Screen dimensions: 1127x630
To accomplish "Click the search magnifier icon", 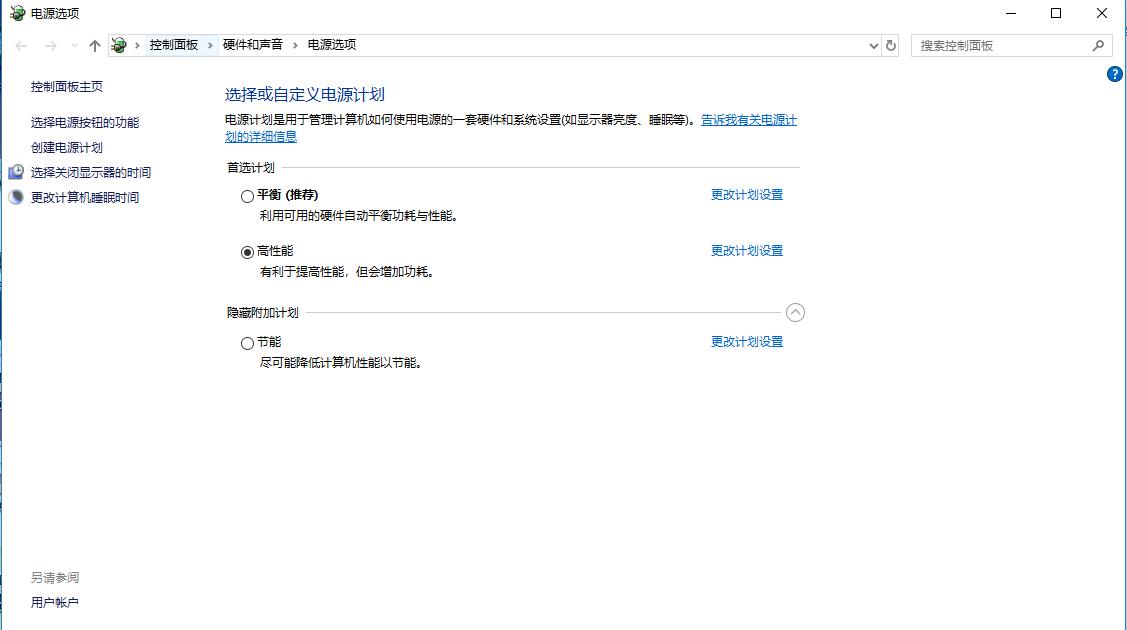I will pos(1099,45).
